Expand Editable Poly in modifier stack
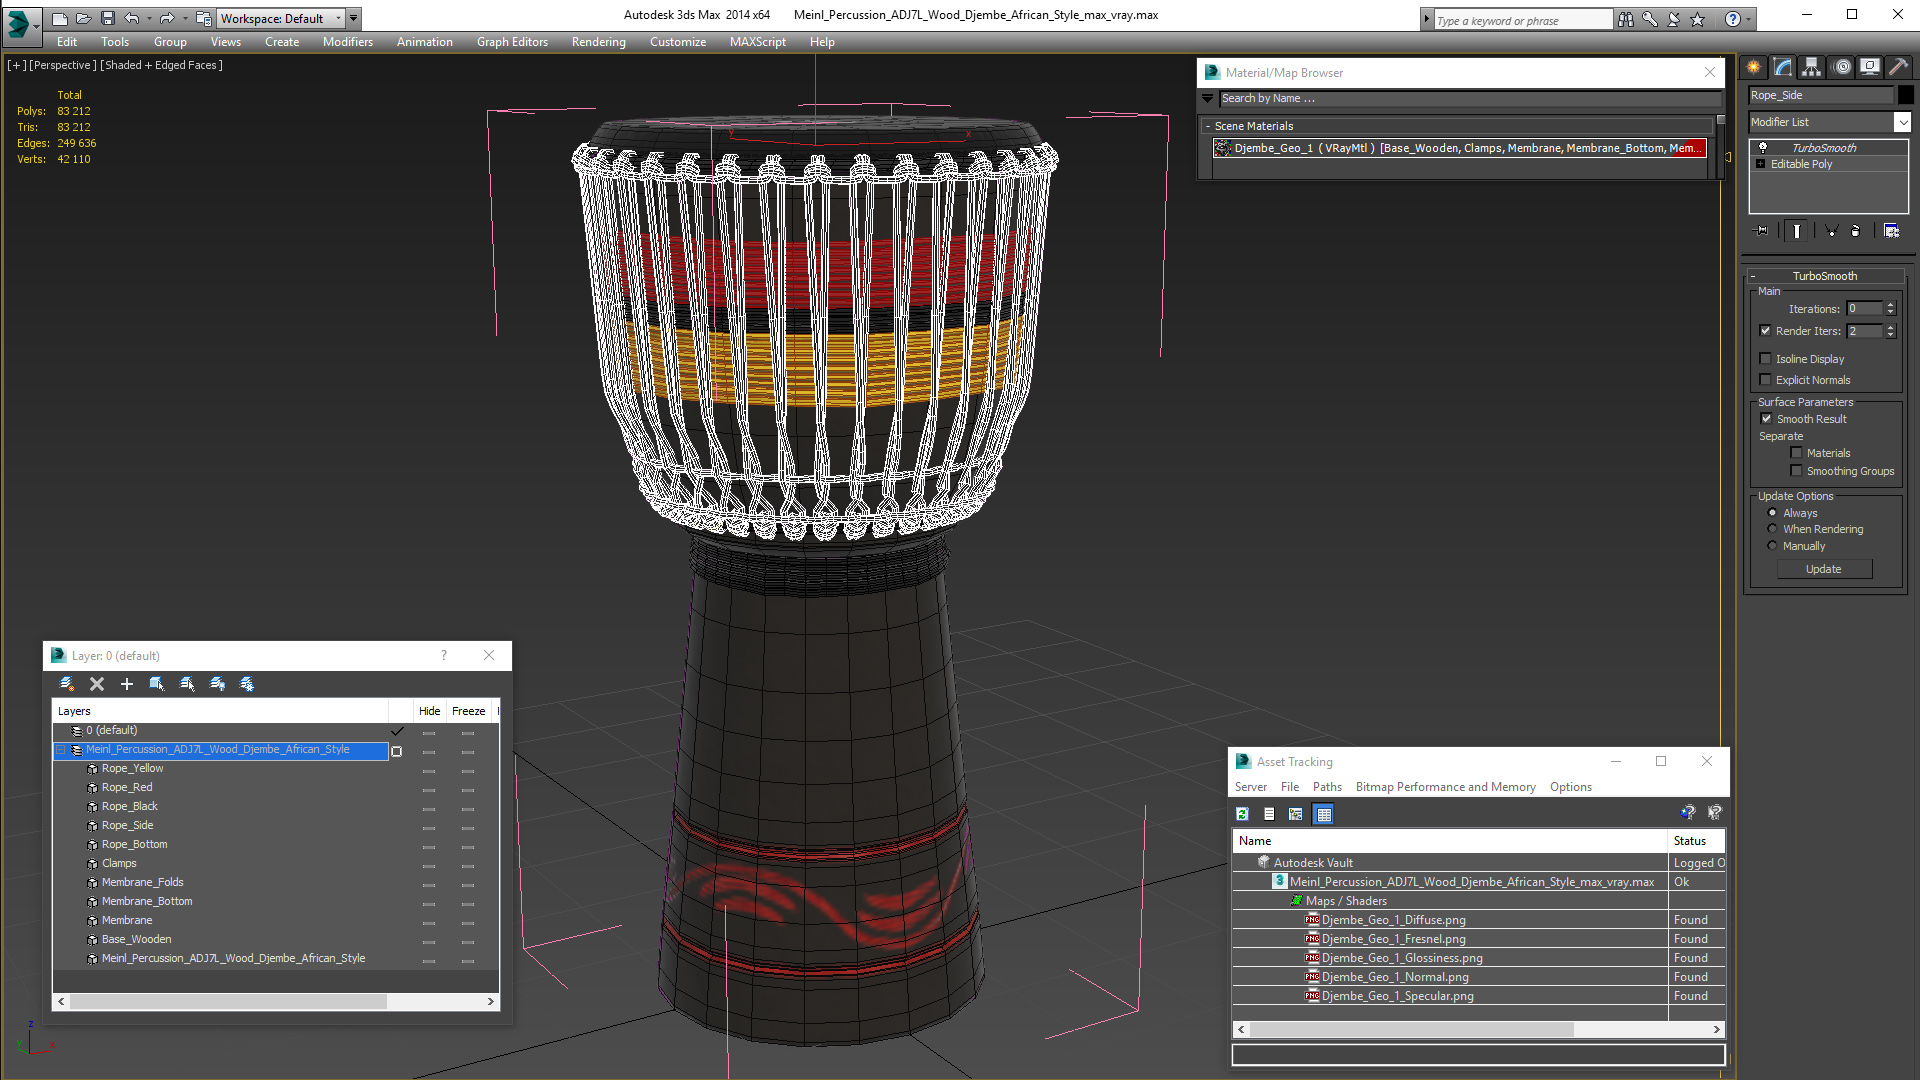 point(1760,164)
